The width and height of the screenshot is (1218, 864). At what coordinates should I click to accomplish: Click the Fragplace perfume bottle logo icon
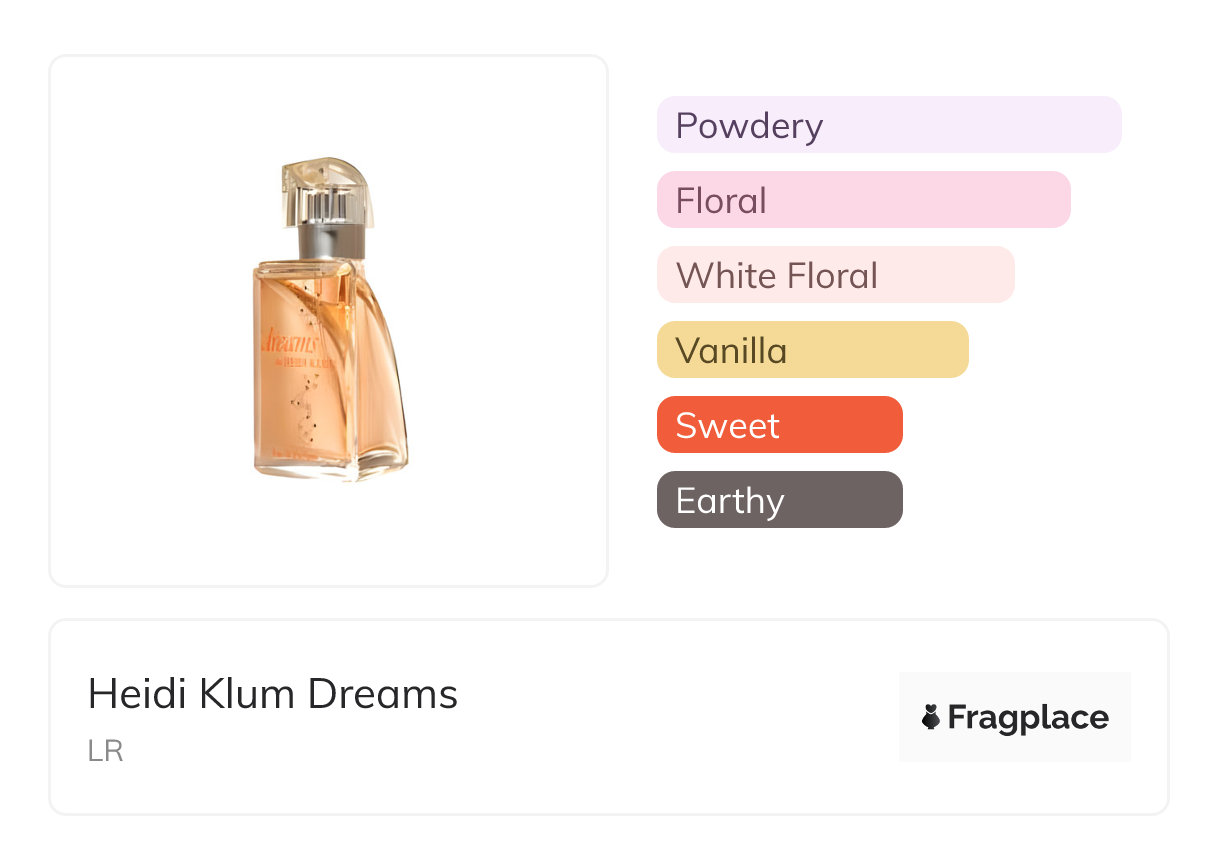(x=931, y=717)
